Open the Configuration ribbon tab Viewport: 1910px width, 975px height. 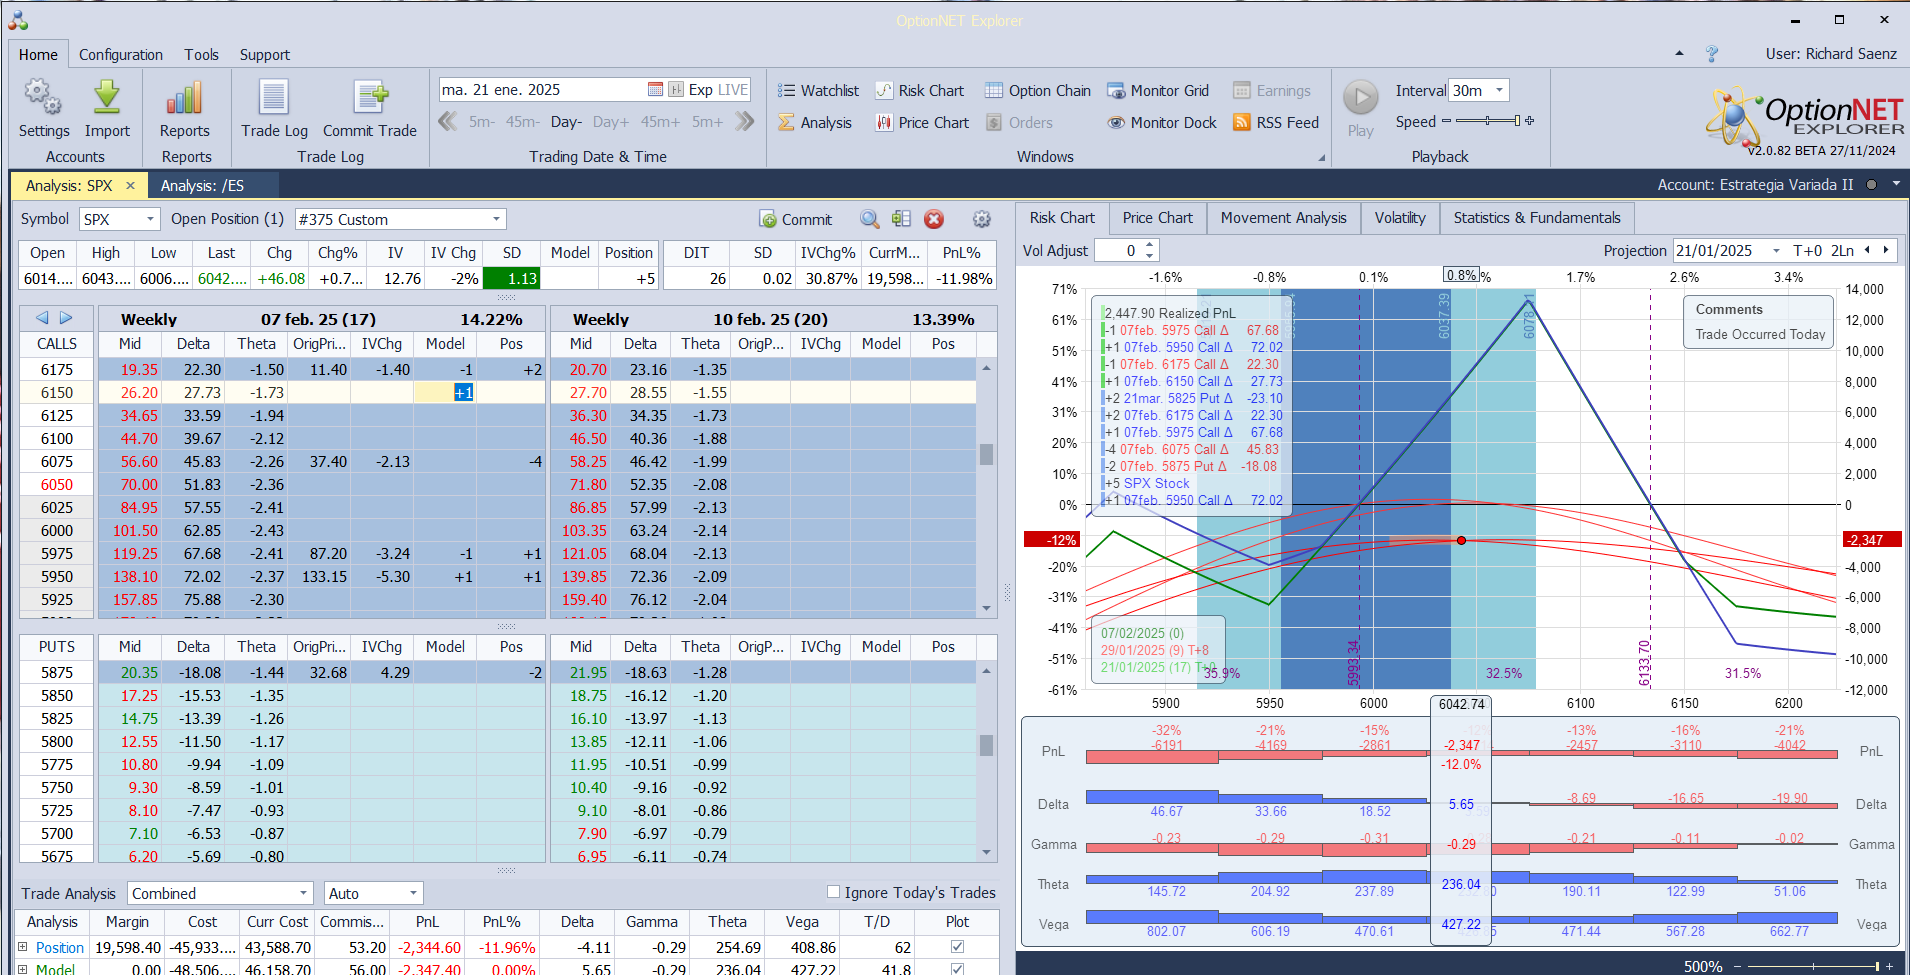click(x=121, y=55)
